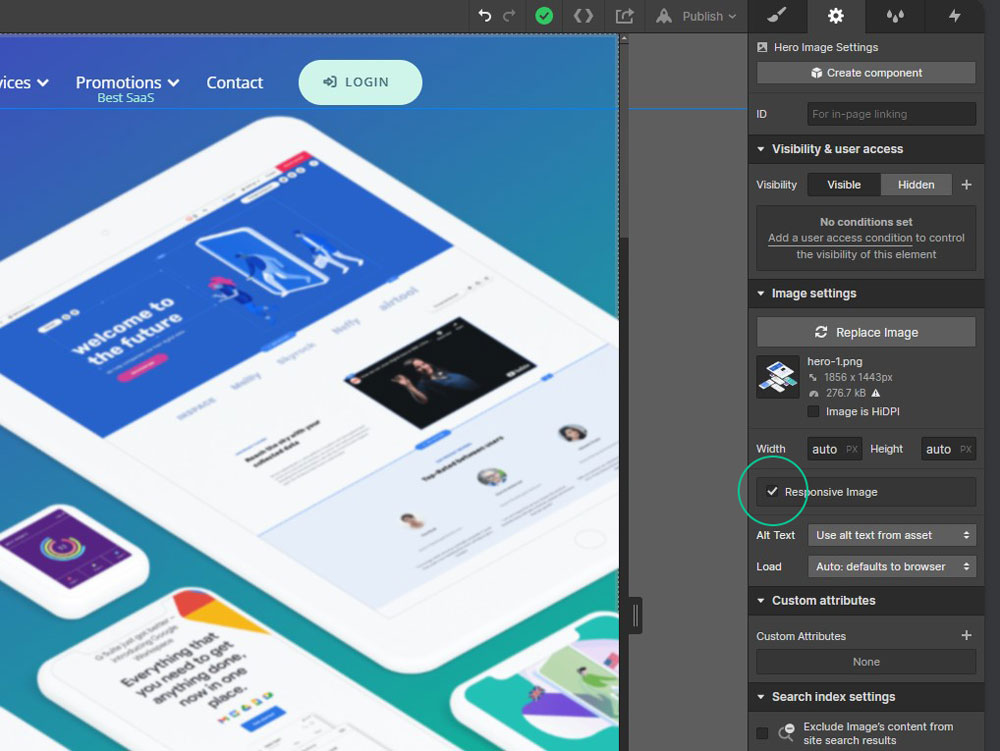Screen dimensions: 1000x751
Task: Open the Style Manager drops tab
Action: point(895,15)
